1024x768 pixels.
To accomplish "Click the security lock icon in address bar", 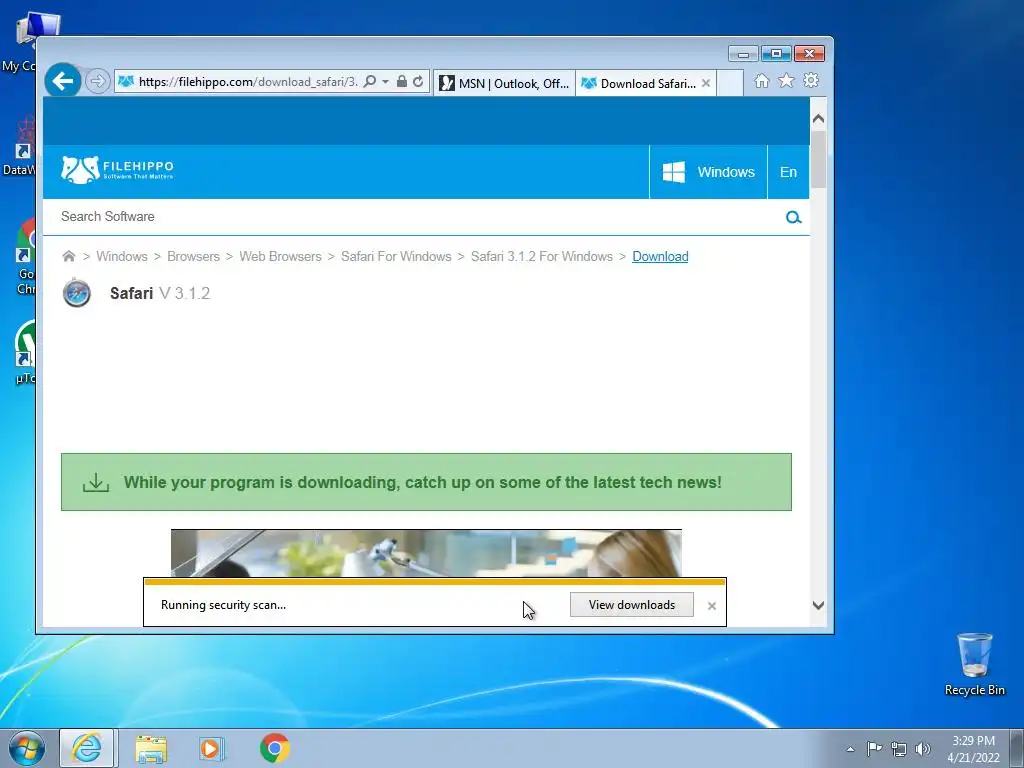I will 402,82.
